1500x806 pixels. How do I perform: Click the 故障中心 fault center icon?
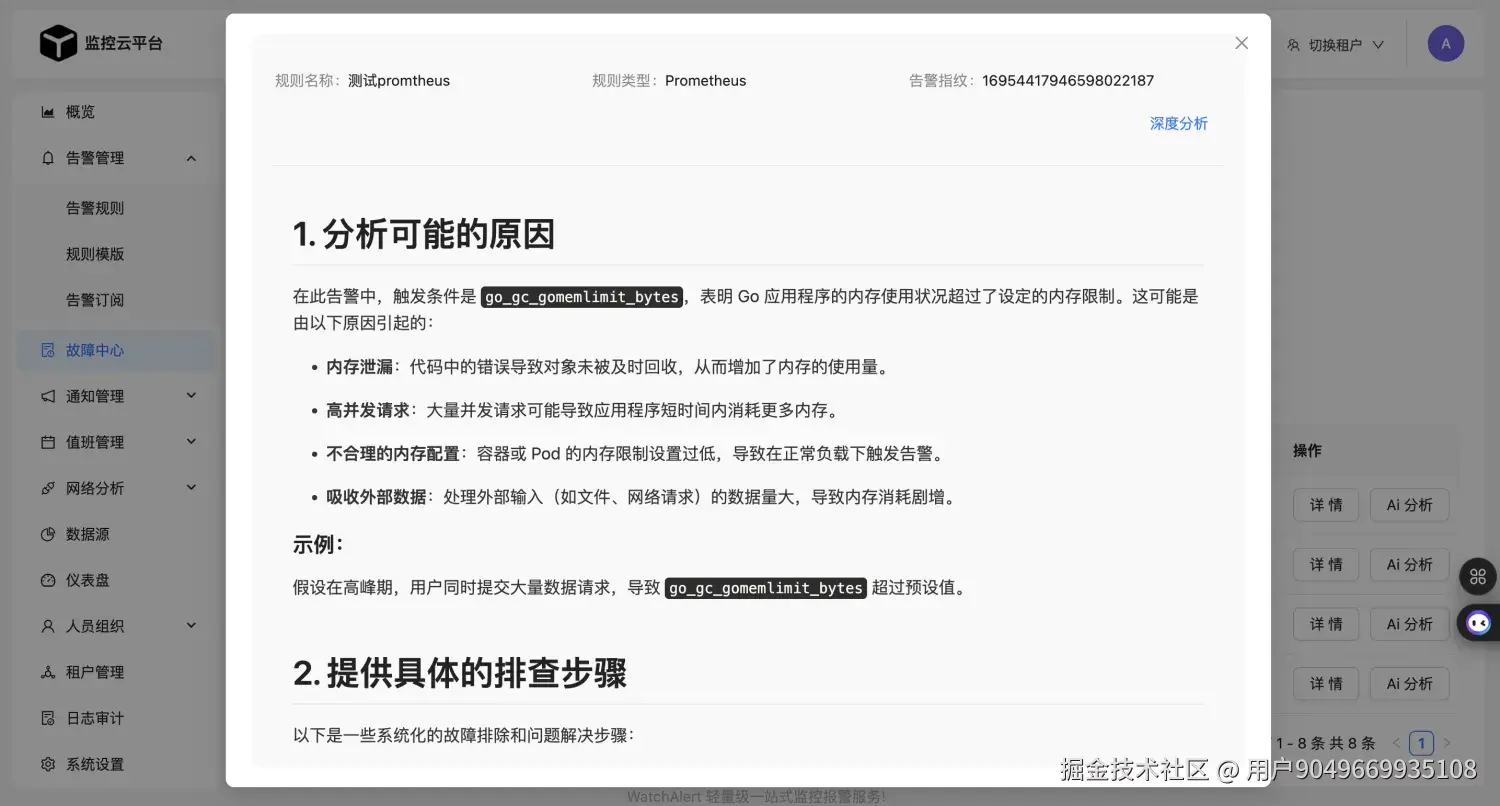(x=47, y=350)
